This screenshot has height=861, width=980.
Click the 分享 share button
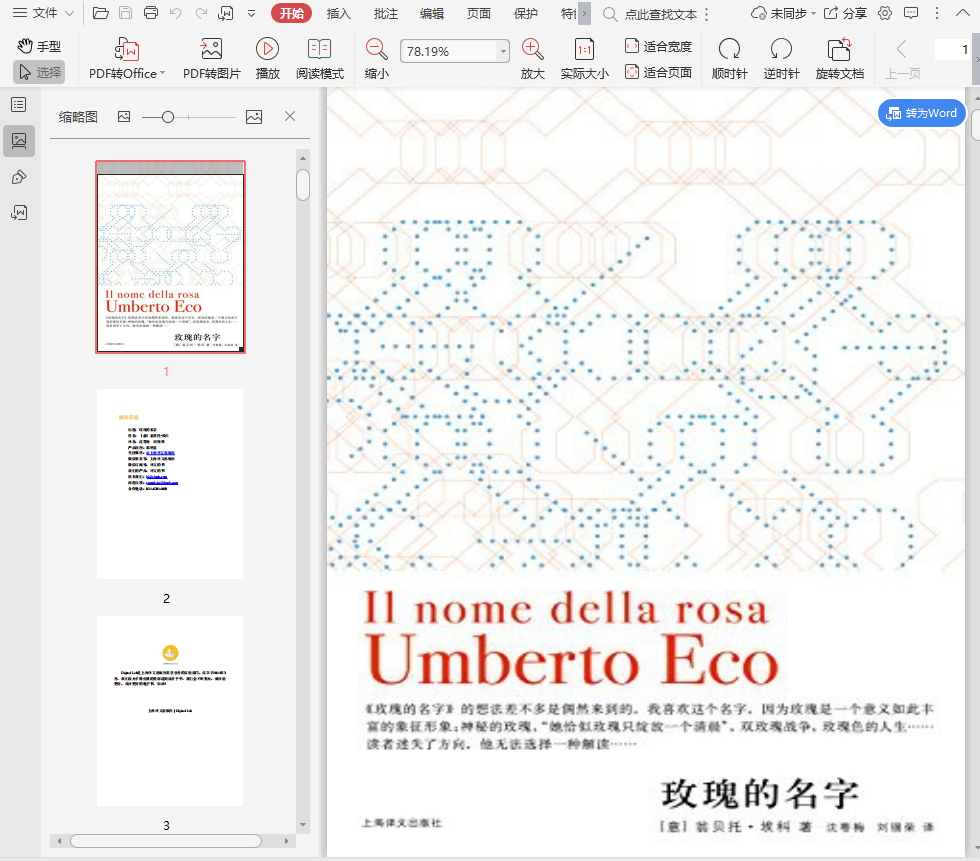(846, 13)
